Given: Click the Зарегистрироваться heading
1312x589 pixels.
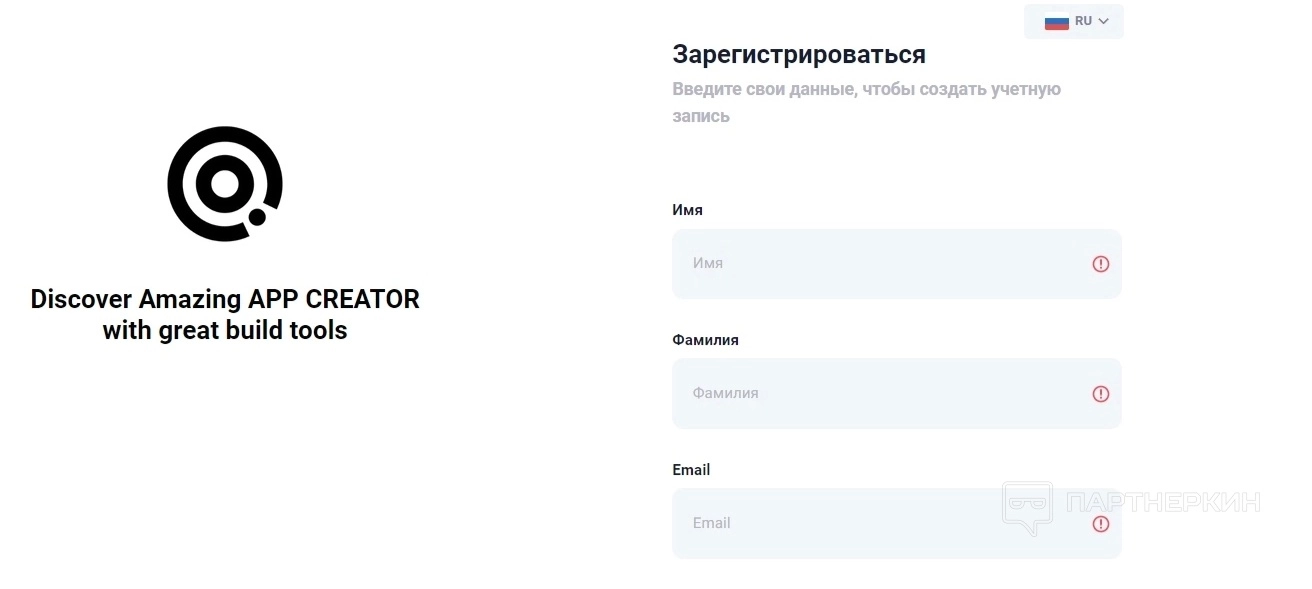Looking at the screenshot, I should 799,54.
